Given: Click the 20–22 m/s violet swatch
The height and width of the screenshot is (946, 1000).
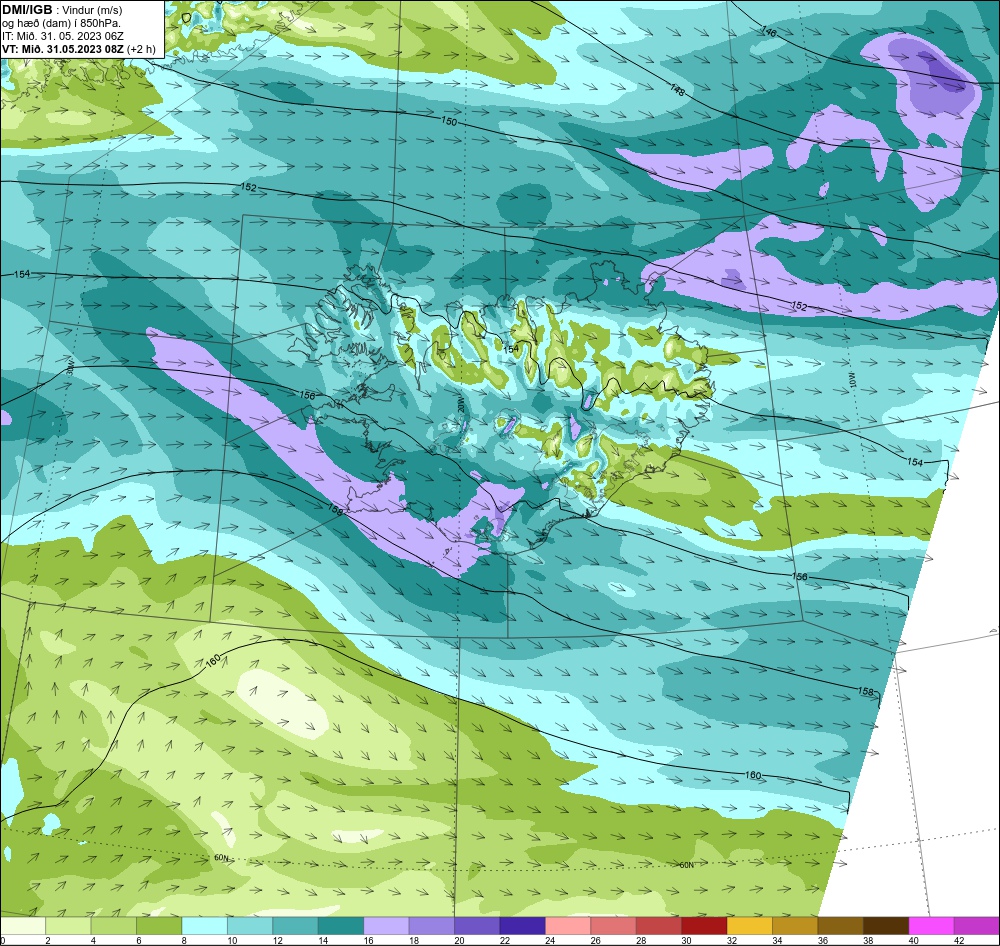Looking at the screenshot, I should tap(477, 926).
